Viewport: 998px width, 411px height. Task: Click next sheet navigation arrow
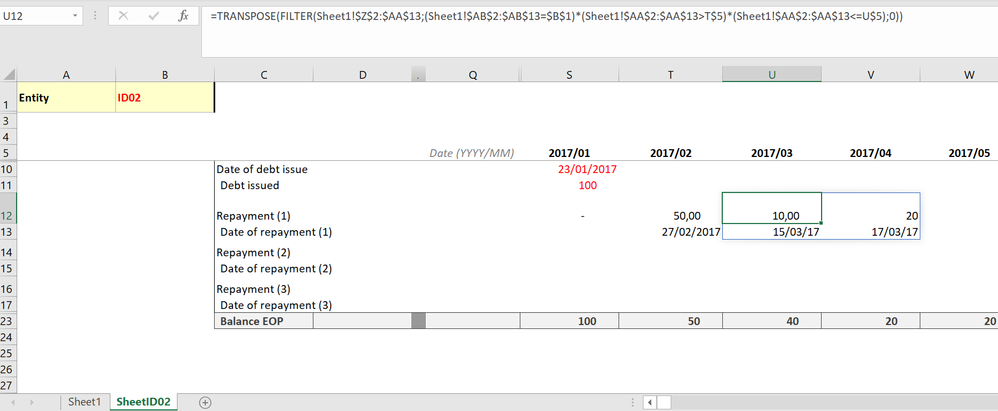32,402
